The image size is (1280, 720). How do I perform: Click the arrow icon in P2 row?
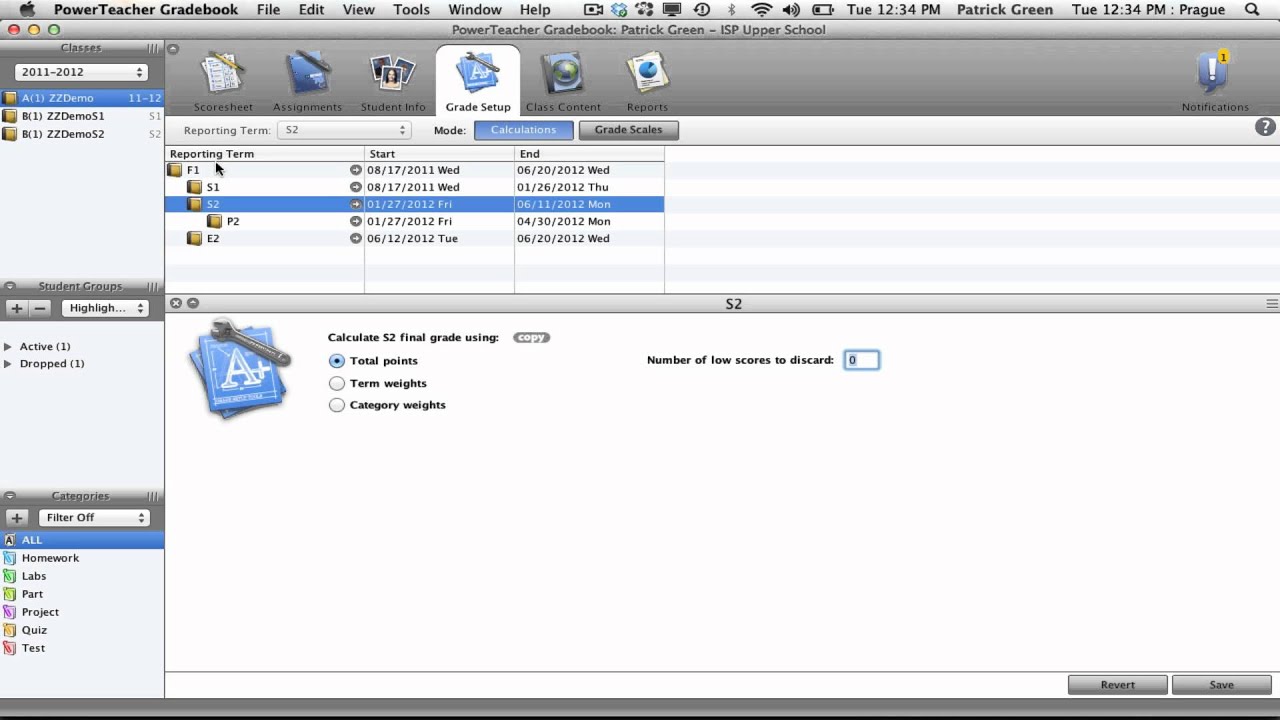(355, 221)
